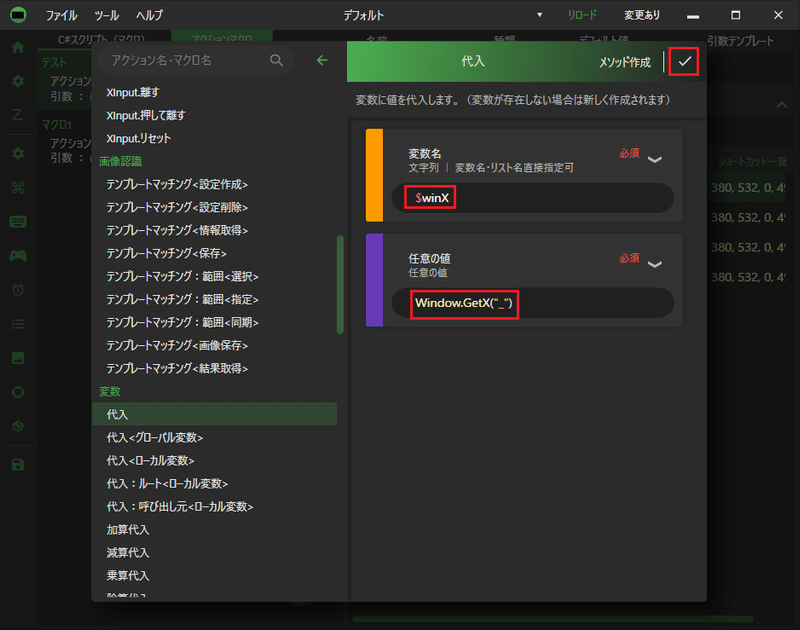This screenshot has width=800, height=630.
Task: Select テンプレートマッチング<設定作成>
Action: [214, 184]
